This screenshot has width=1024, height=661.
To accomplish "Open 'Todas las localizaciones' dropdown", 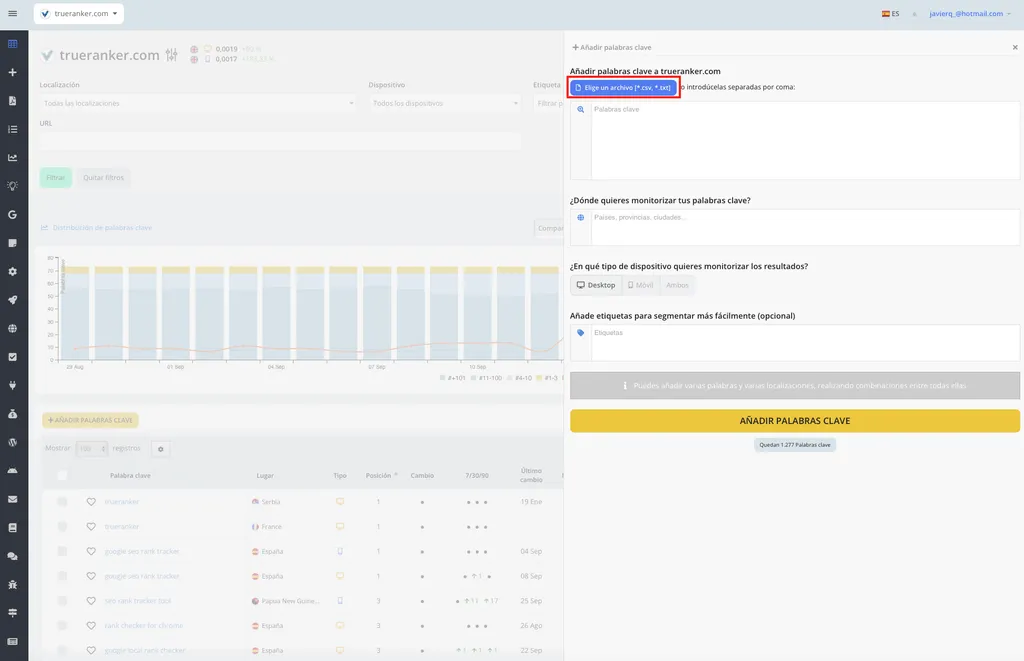I will (x=198, y=103).
